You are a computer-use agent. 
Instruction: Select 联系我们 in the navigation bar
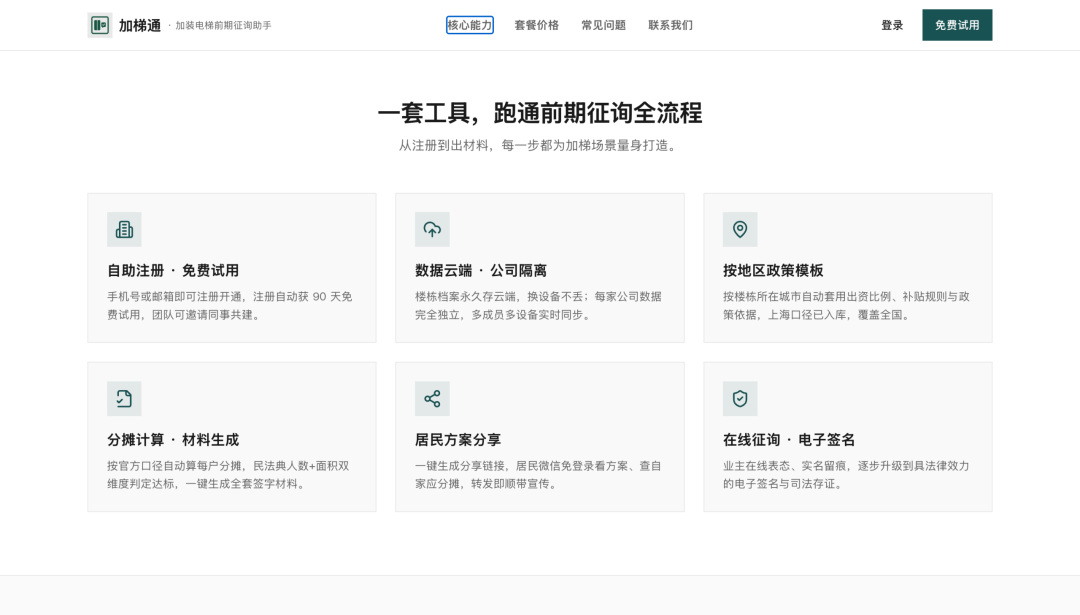pyautogui.click(x=670, y=25)
